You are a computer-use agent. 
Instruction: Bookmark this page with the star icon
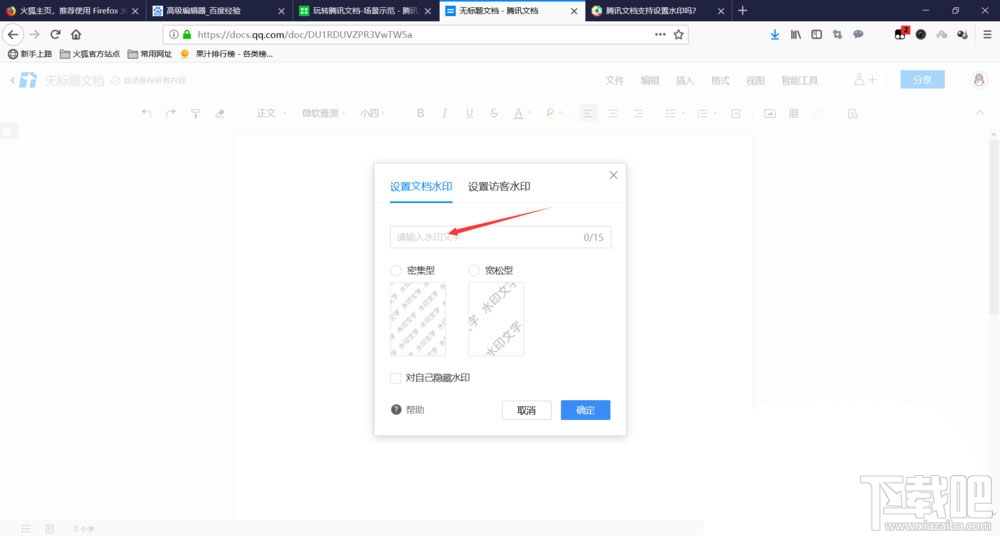tap(679, 34)
